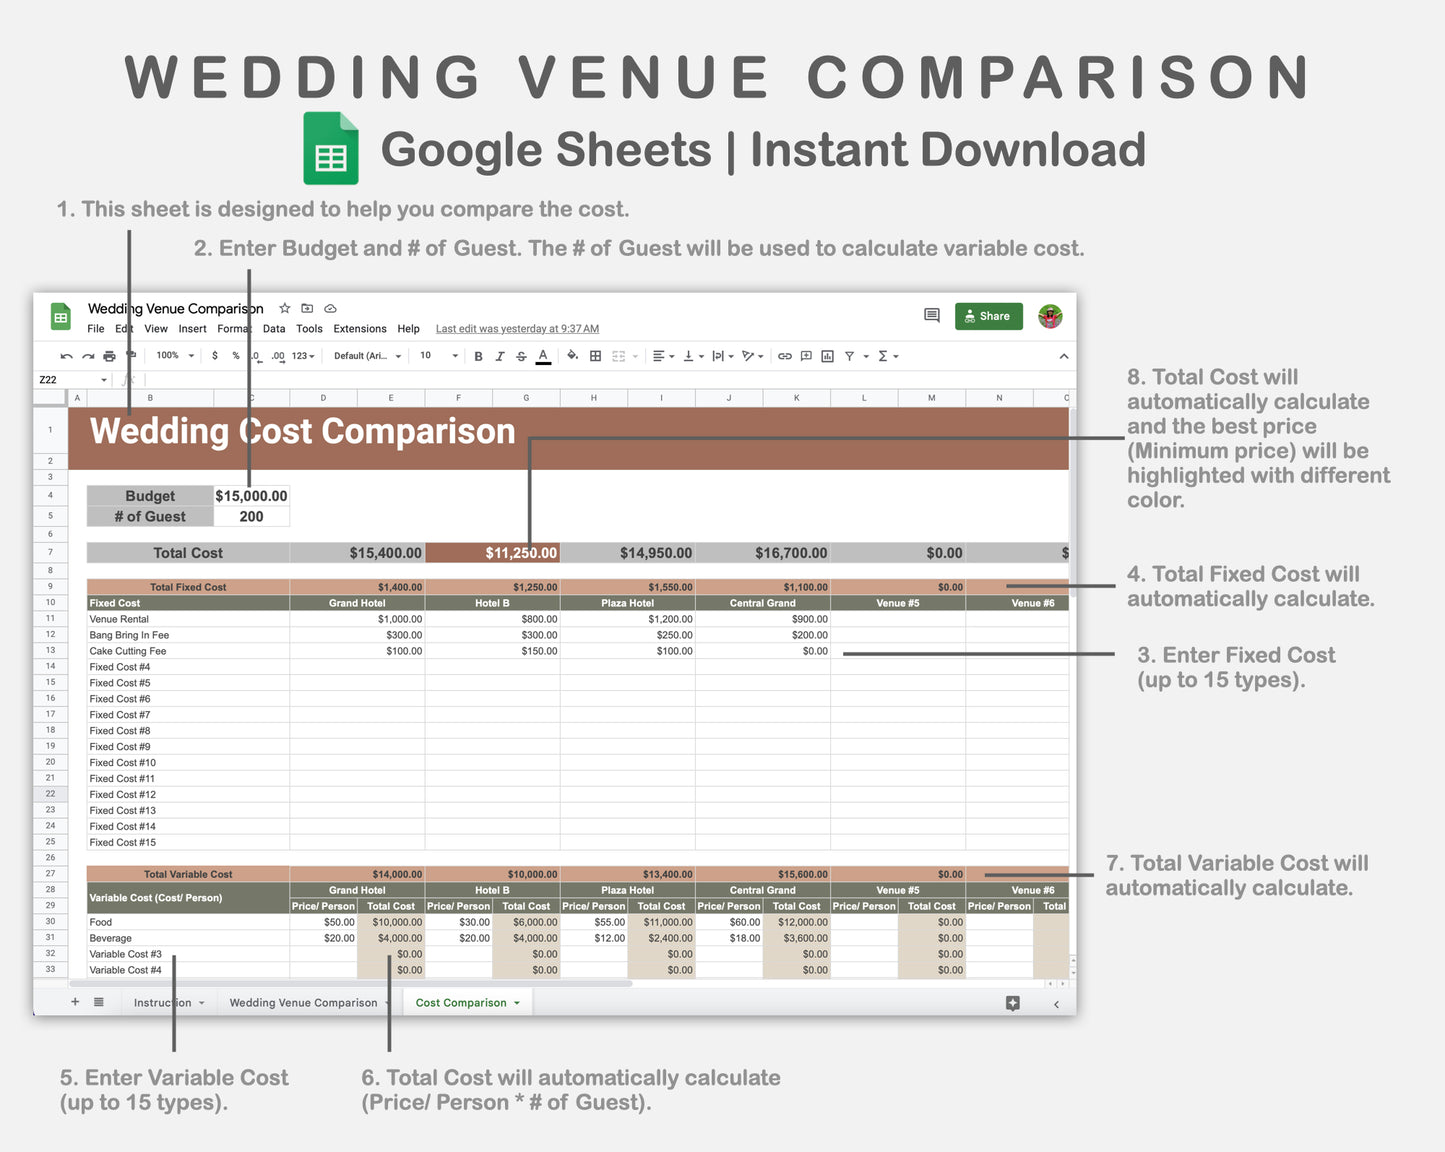Image resolution: width=1445 pixels, height=1152 pixels.
Task: Toggle bold formatting
Action: 478,355
